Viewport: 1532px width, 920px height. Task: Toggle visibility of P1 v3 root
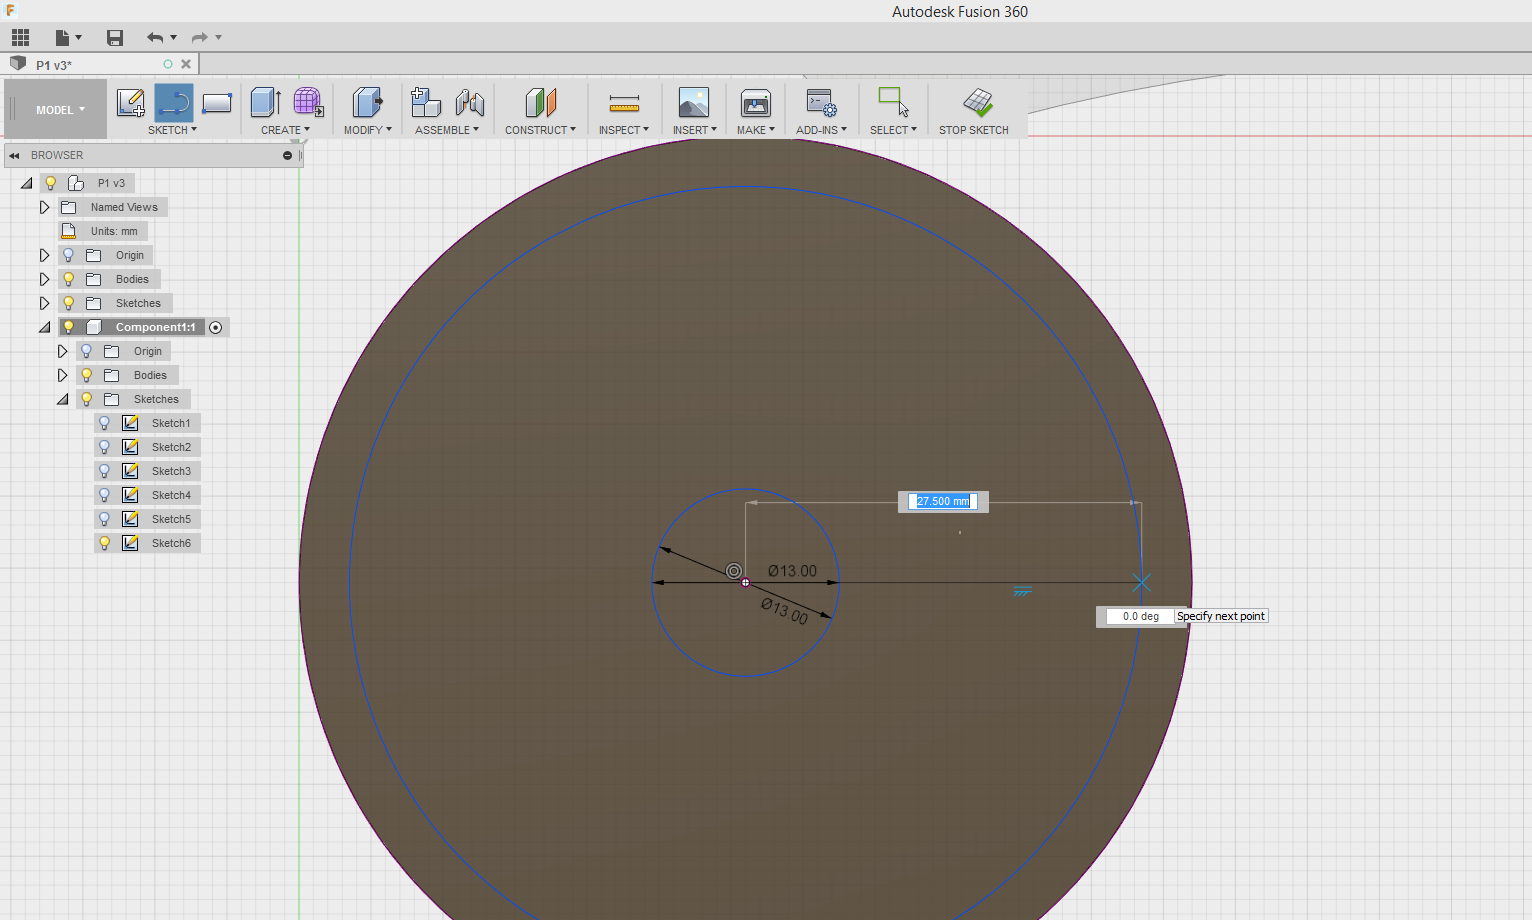tap(50, 183)
